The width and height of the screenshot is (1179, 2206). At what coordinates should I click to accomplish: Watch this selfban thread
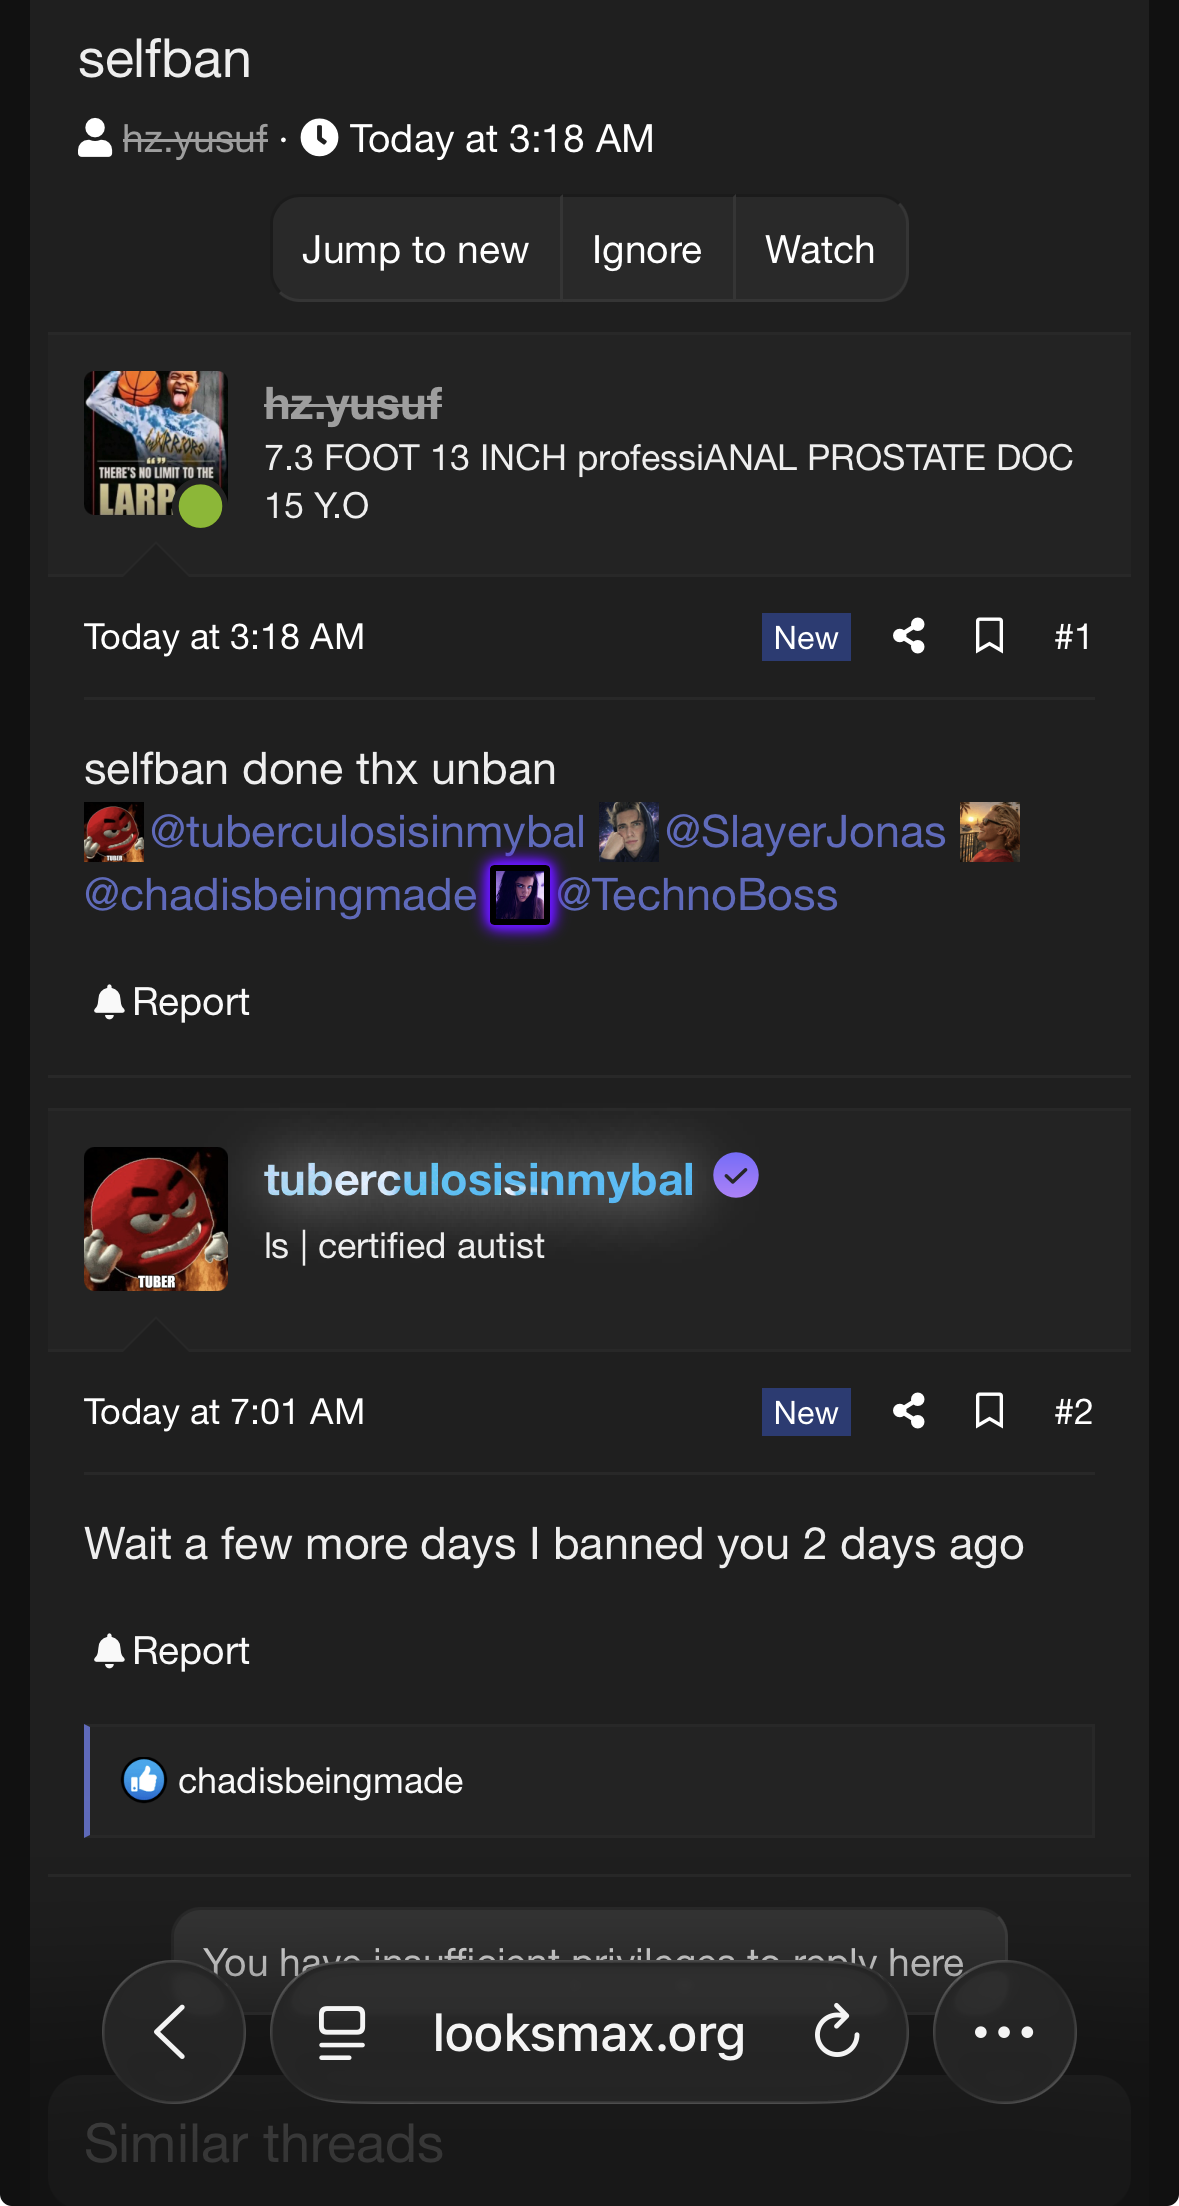(820, 250)
